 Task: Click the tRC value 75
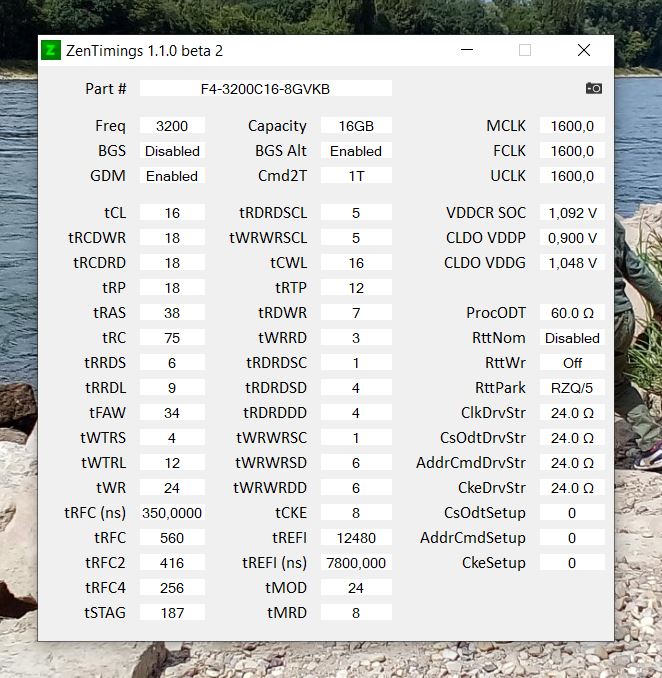click(x=172, y=338)
